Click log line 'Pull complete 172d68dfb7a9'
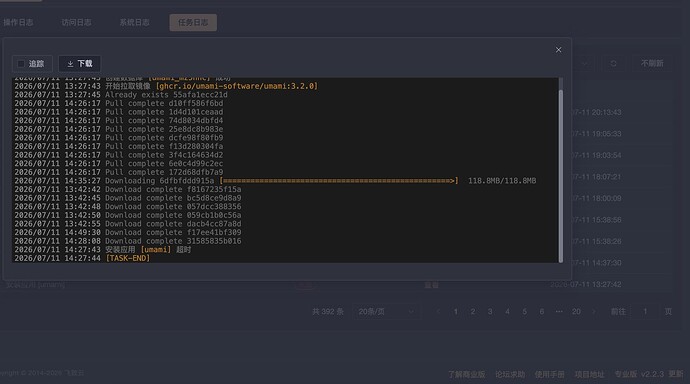 (x=164, y=172)
